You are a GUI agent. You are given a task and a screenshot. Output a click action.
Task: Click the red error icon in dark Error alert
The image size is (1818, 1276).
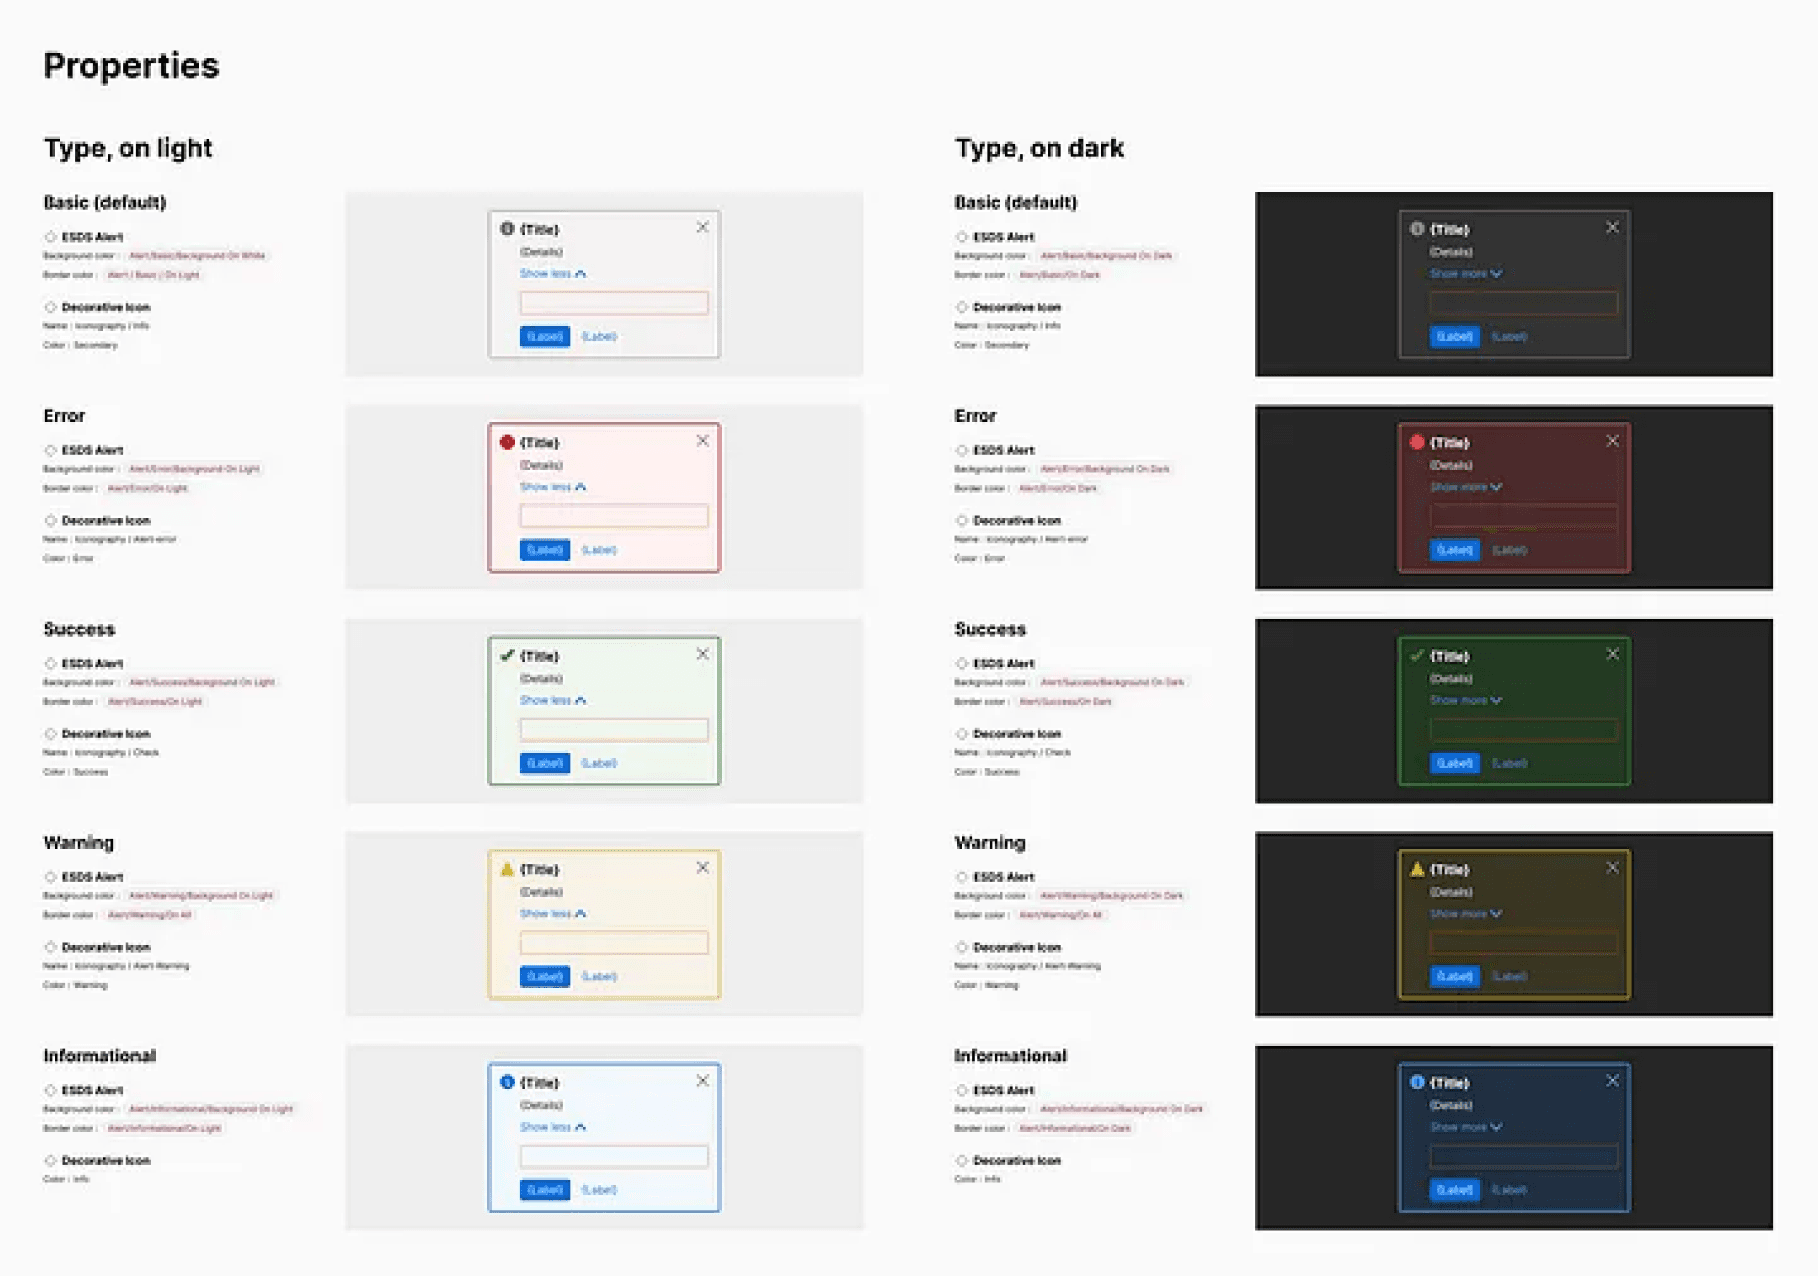tap(1417, 442)
